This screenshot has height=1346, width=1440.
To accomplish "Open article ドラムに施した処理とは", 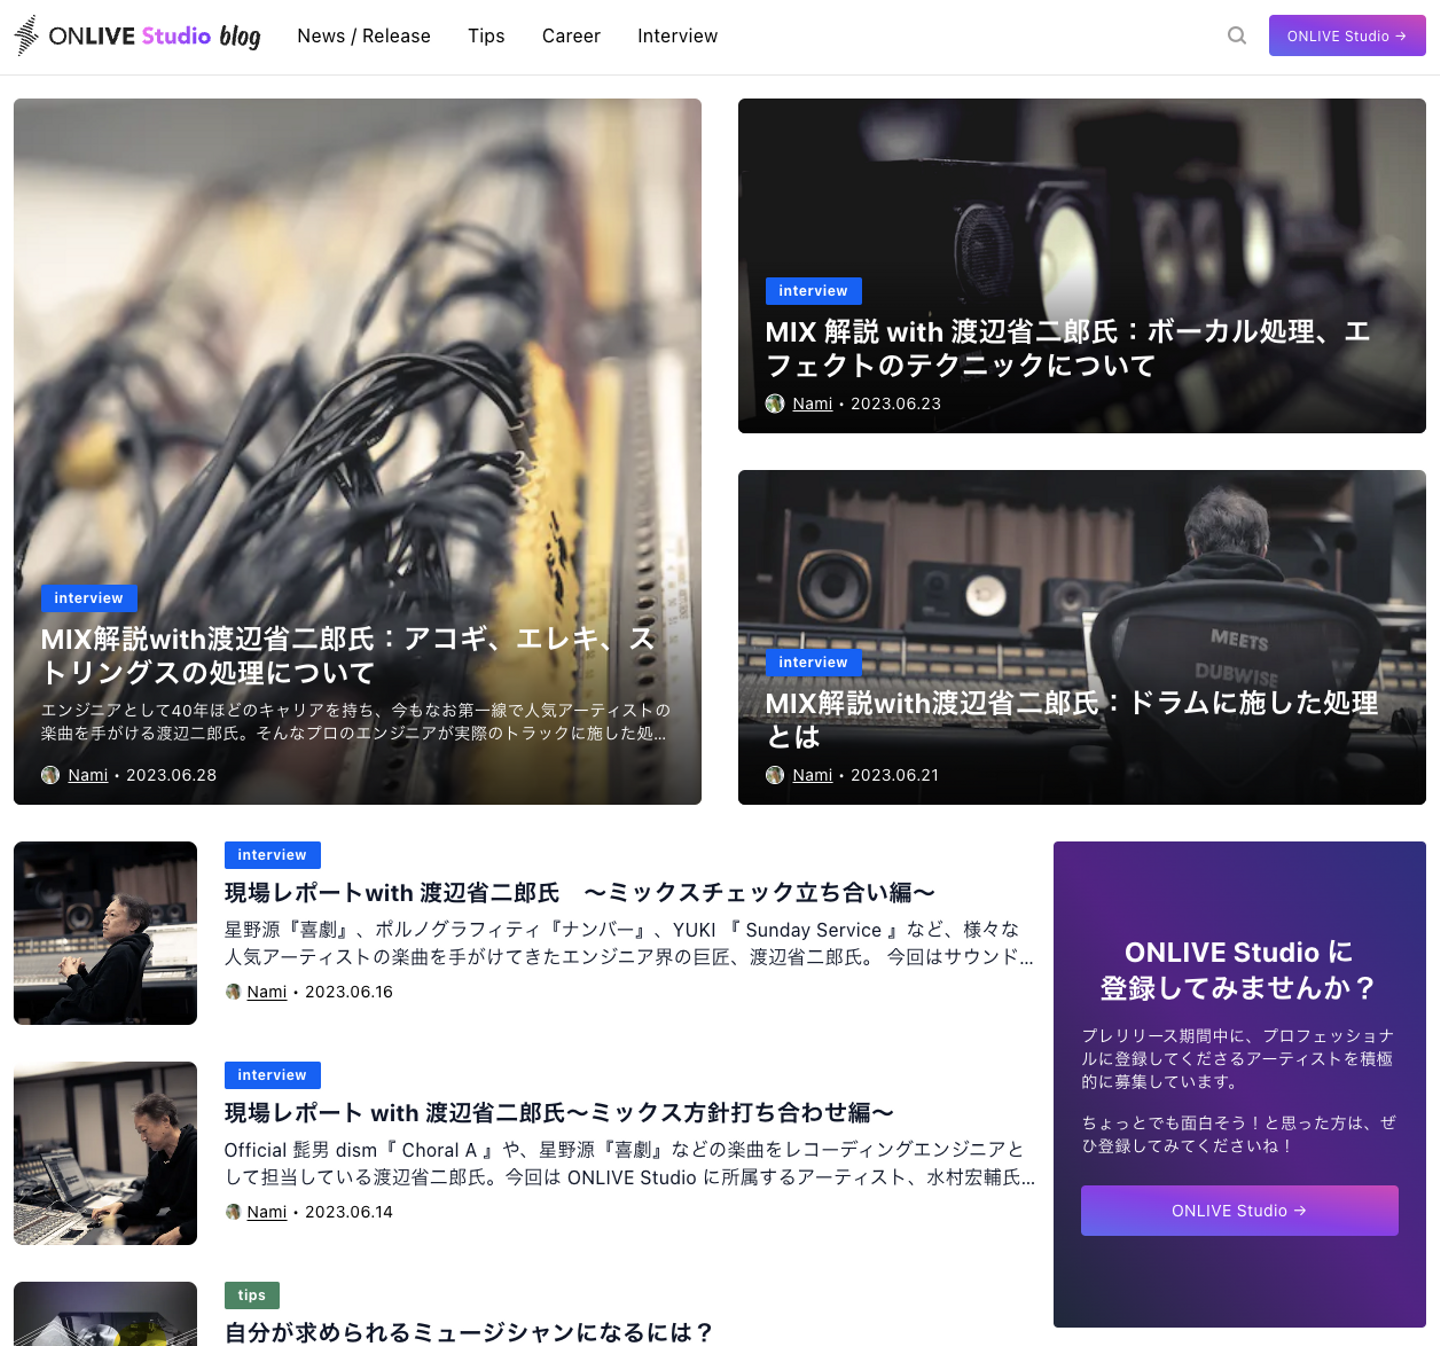I will pyautogui.click(x=1072, y=719).
